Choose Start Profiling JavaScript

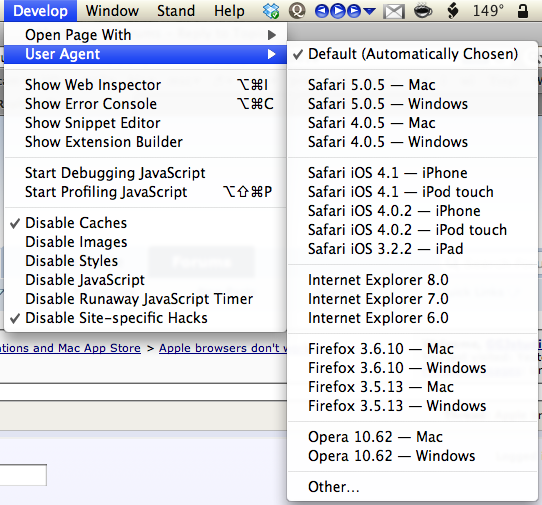[145, 192]
